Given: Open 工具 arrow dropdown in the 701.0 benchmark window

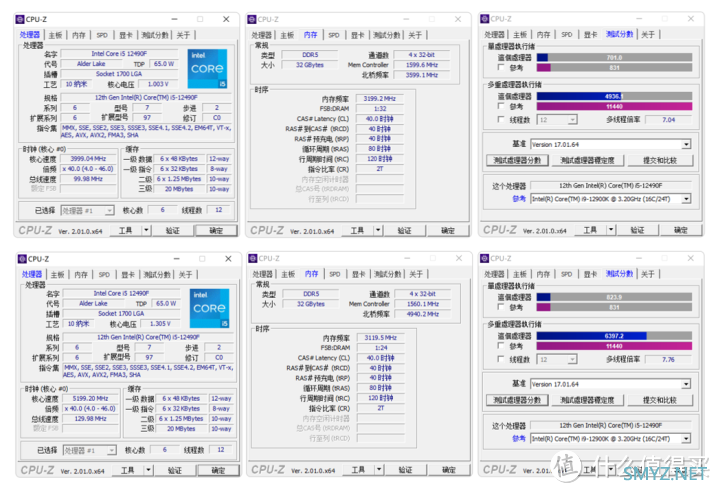Looking at the screenshot, I should click(611, 230).
